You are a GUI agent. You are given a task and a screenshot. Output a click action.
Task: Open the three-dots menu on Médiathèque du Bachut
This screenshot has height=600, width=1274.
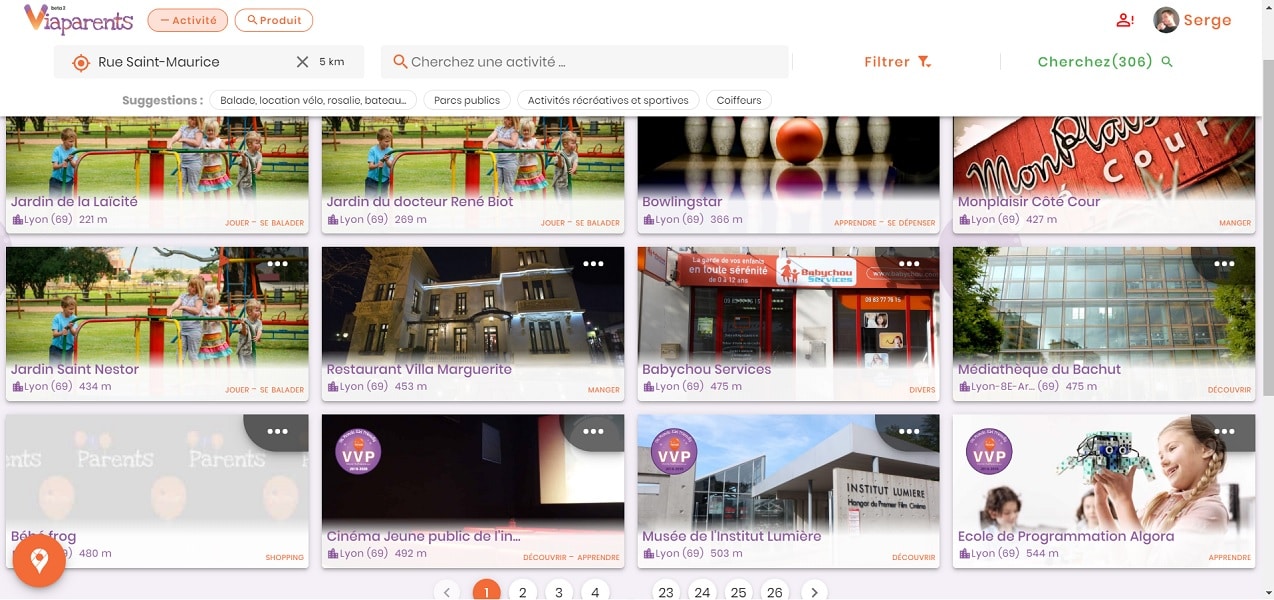tap(1224, 264)
